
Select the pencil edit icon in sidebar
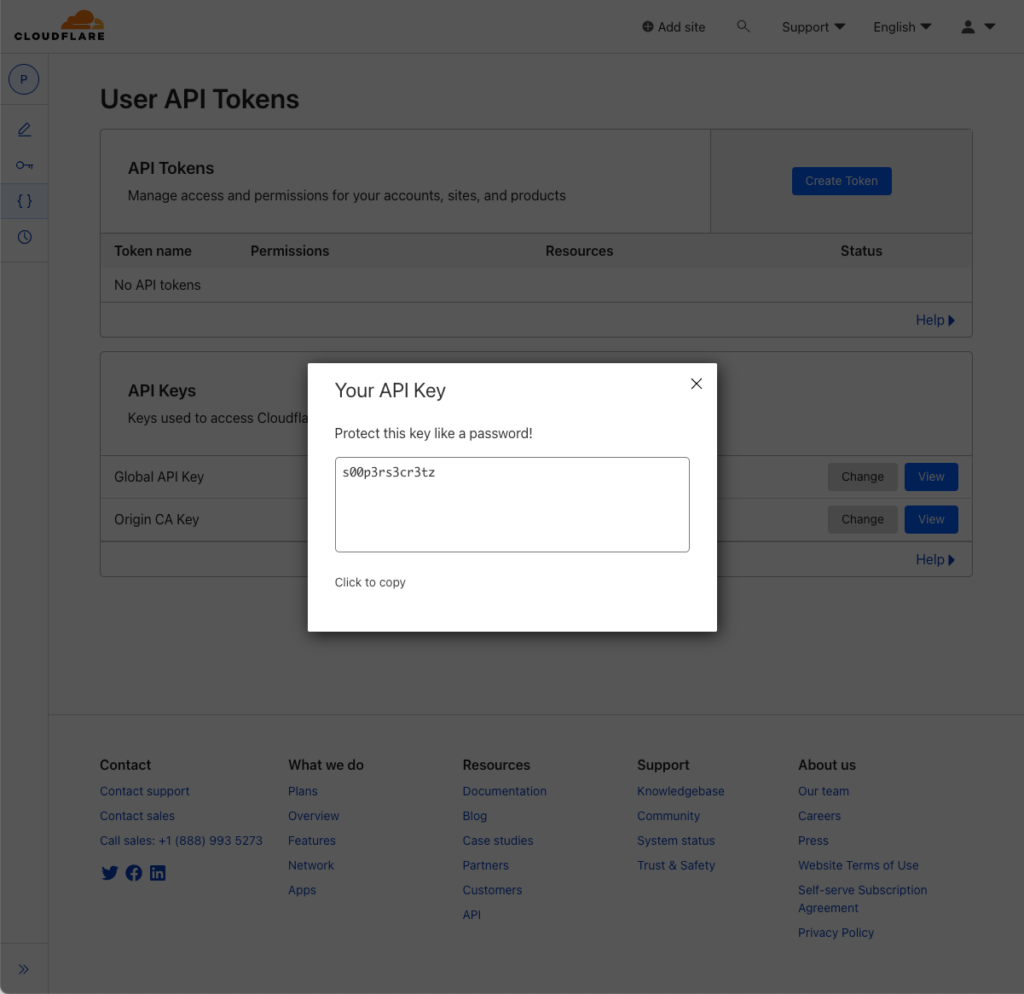(23, 129)
